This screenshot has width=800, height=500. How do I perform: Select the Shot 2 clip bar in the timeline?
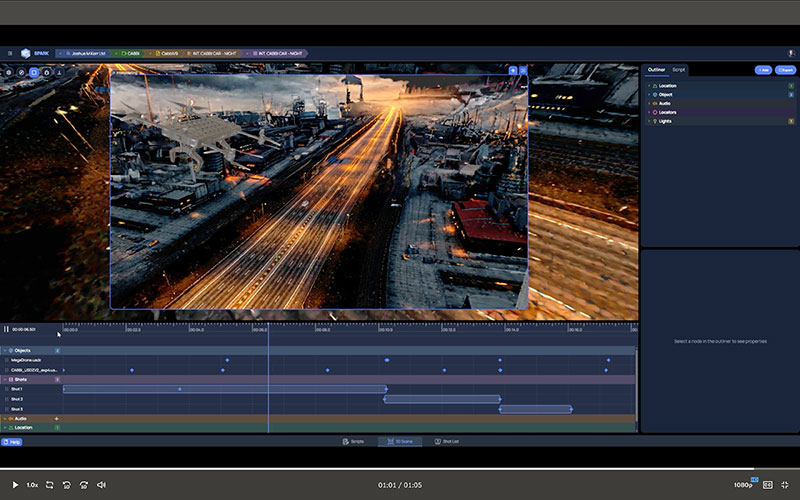click(x=442, y=399)
